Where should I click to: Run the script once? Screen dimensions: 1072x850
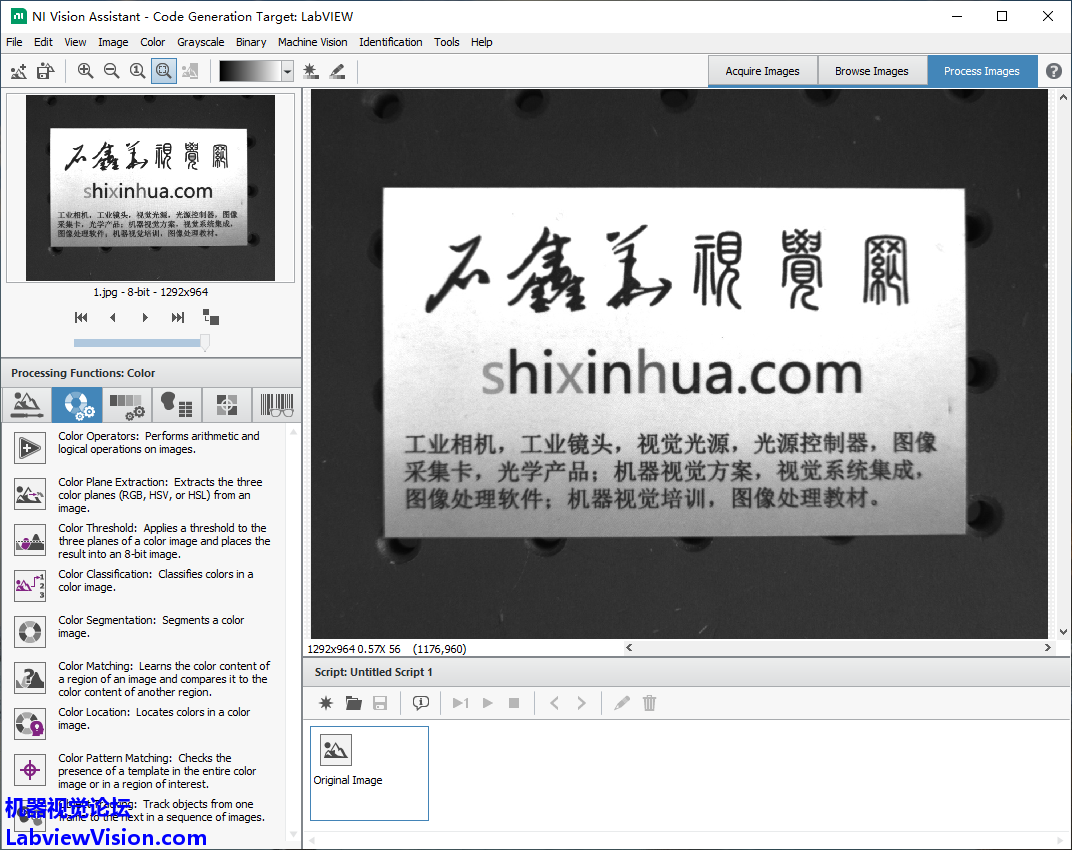[x=461, y=703]
